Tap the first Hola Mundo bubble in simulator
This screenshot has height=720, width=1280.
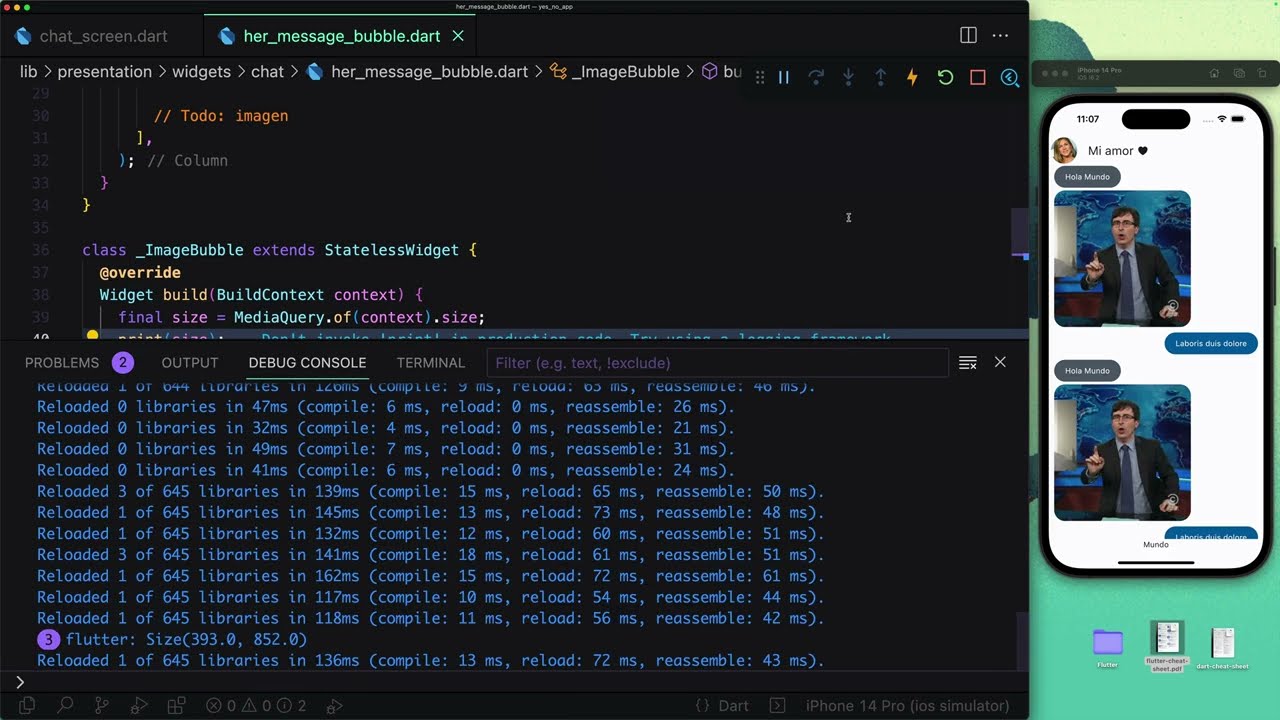(1087, 177)
